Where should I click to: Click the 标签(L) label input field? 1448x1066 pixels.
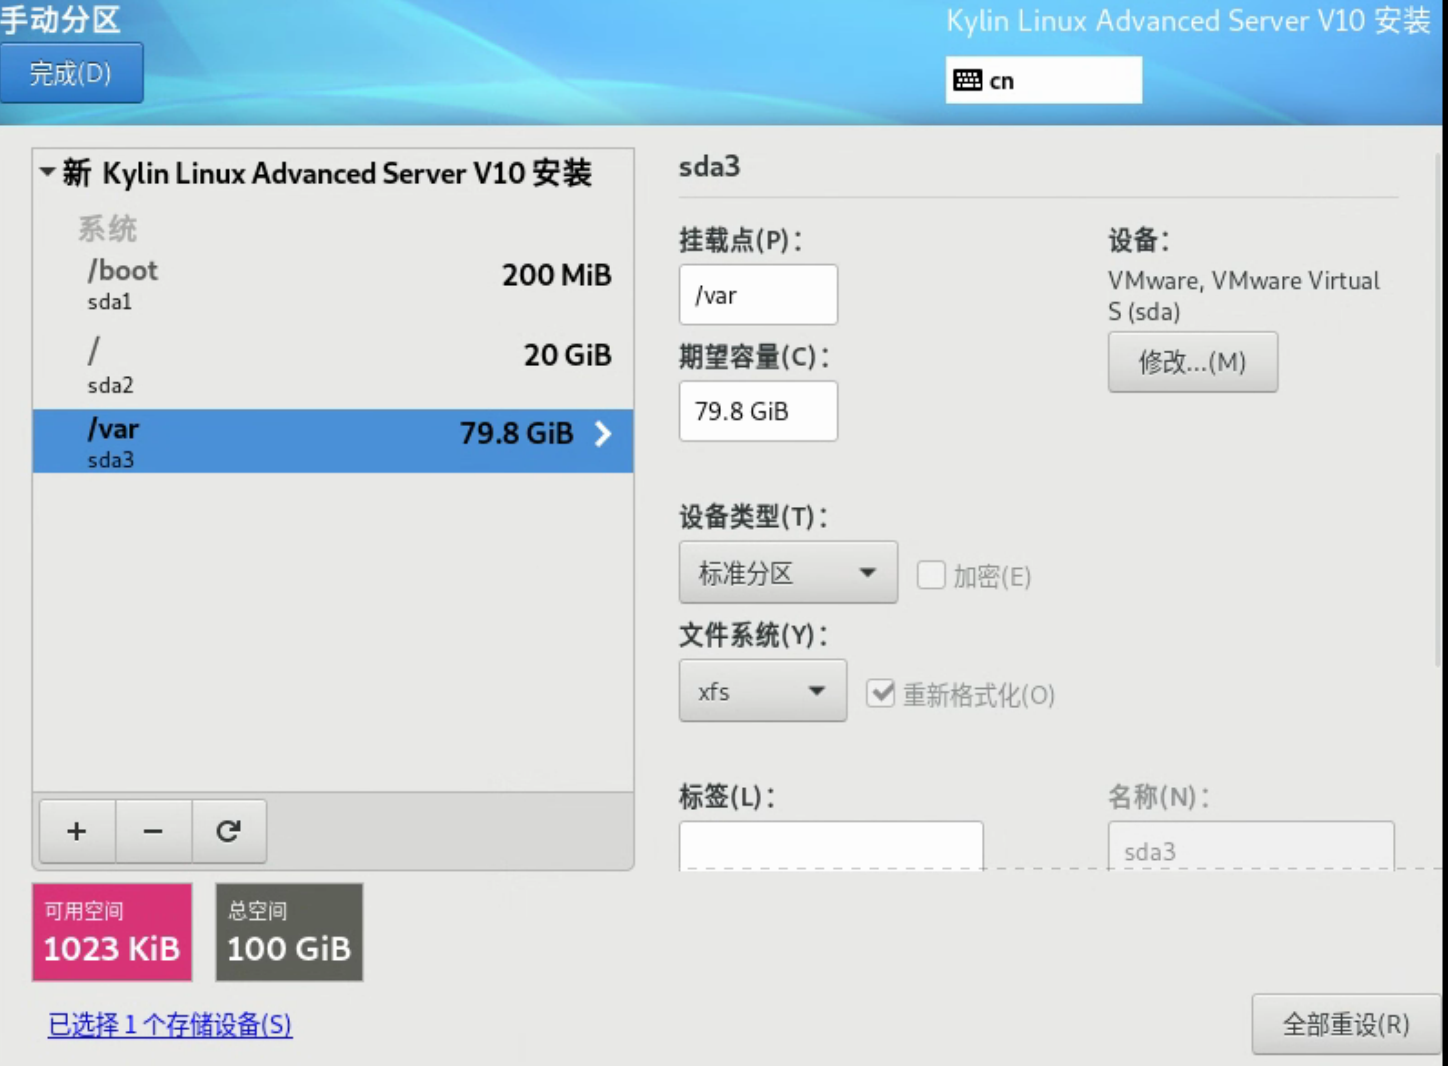pyautogui.click(x=831, y=846)
